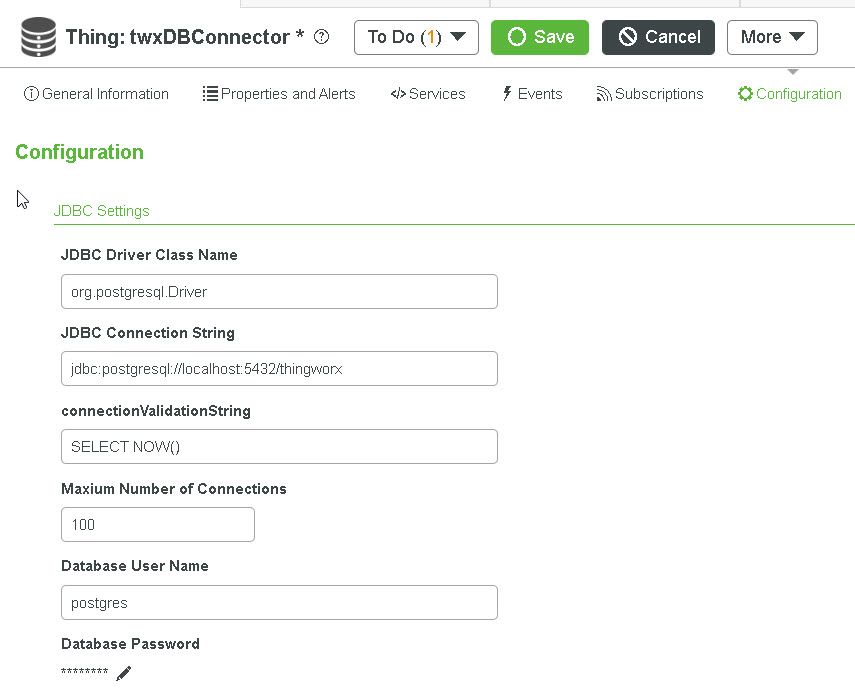
Task: Click the code icon on Services tab
Action: click(398, 94)
